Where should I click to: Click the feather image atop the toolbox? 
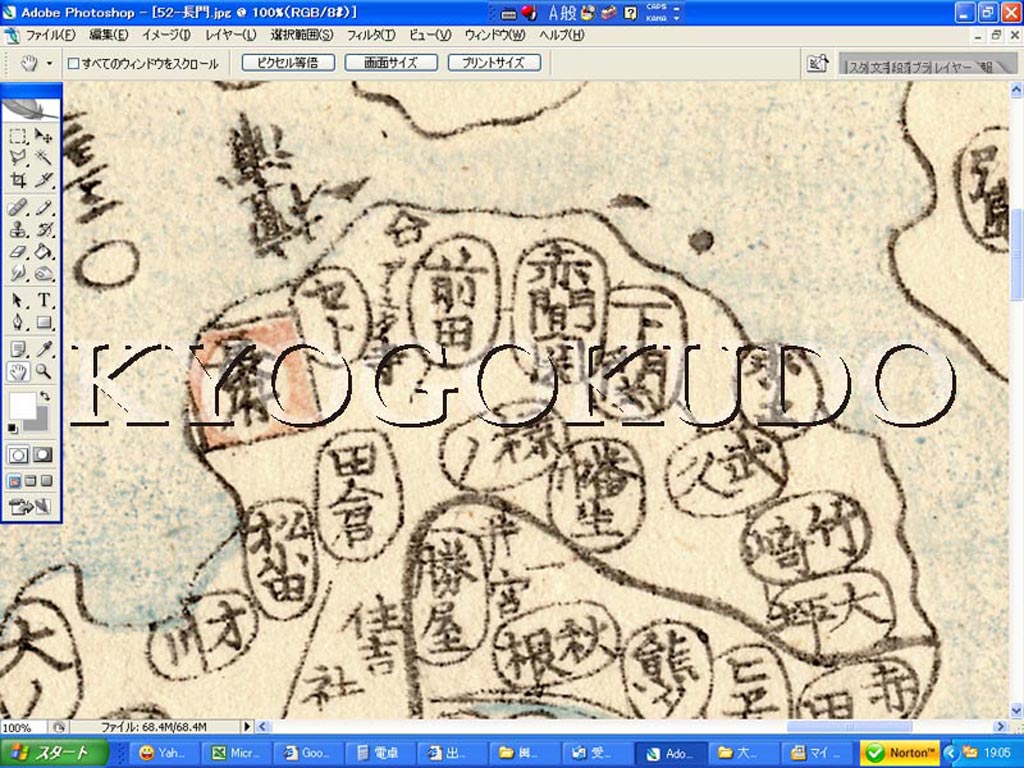31,109
